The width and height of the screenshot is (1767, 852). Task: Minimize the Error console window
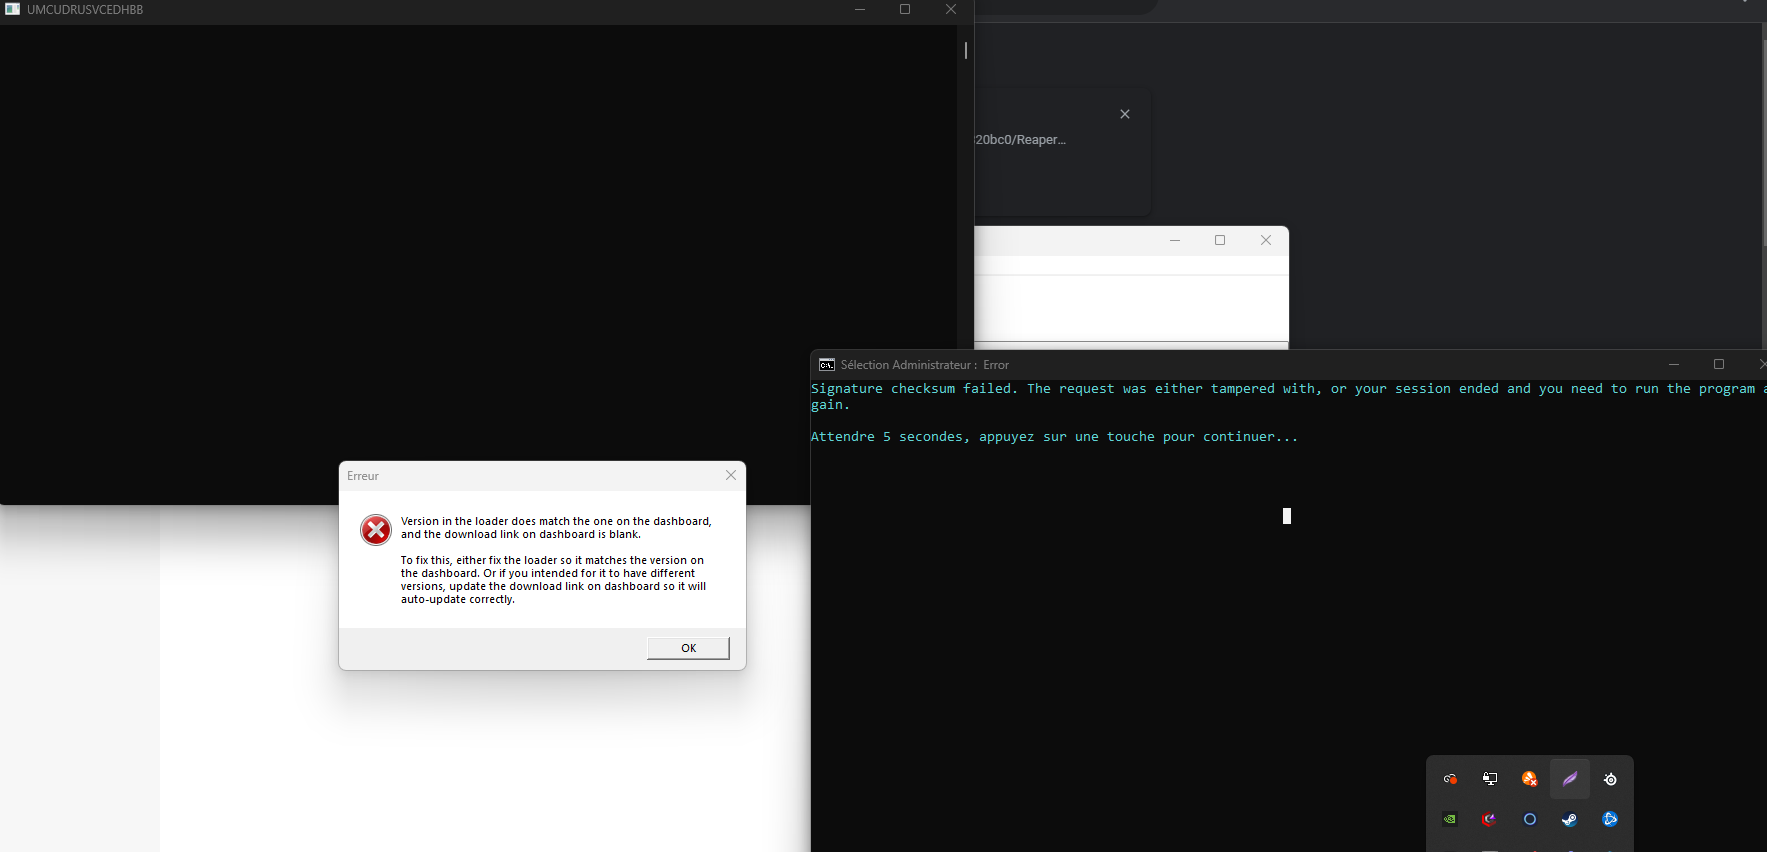click(1674, 364)
